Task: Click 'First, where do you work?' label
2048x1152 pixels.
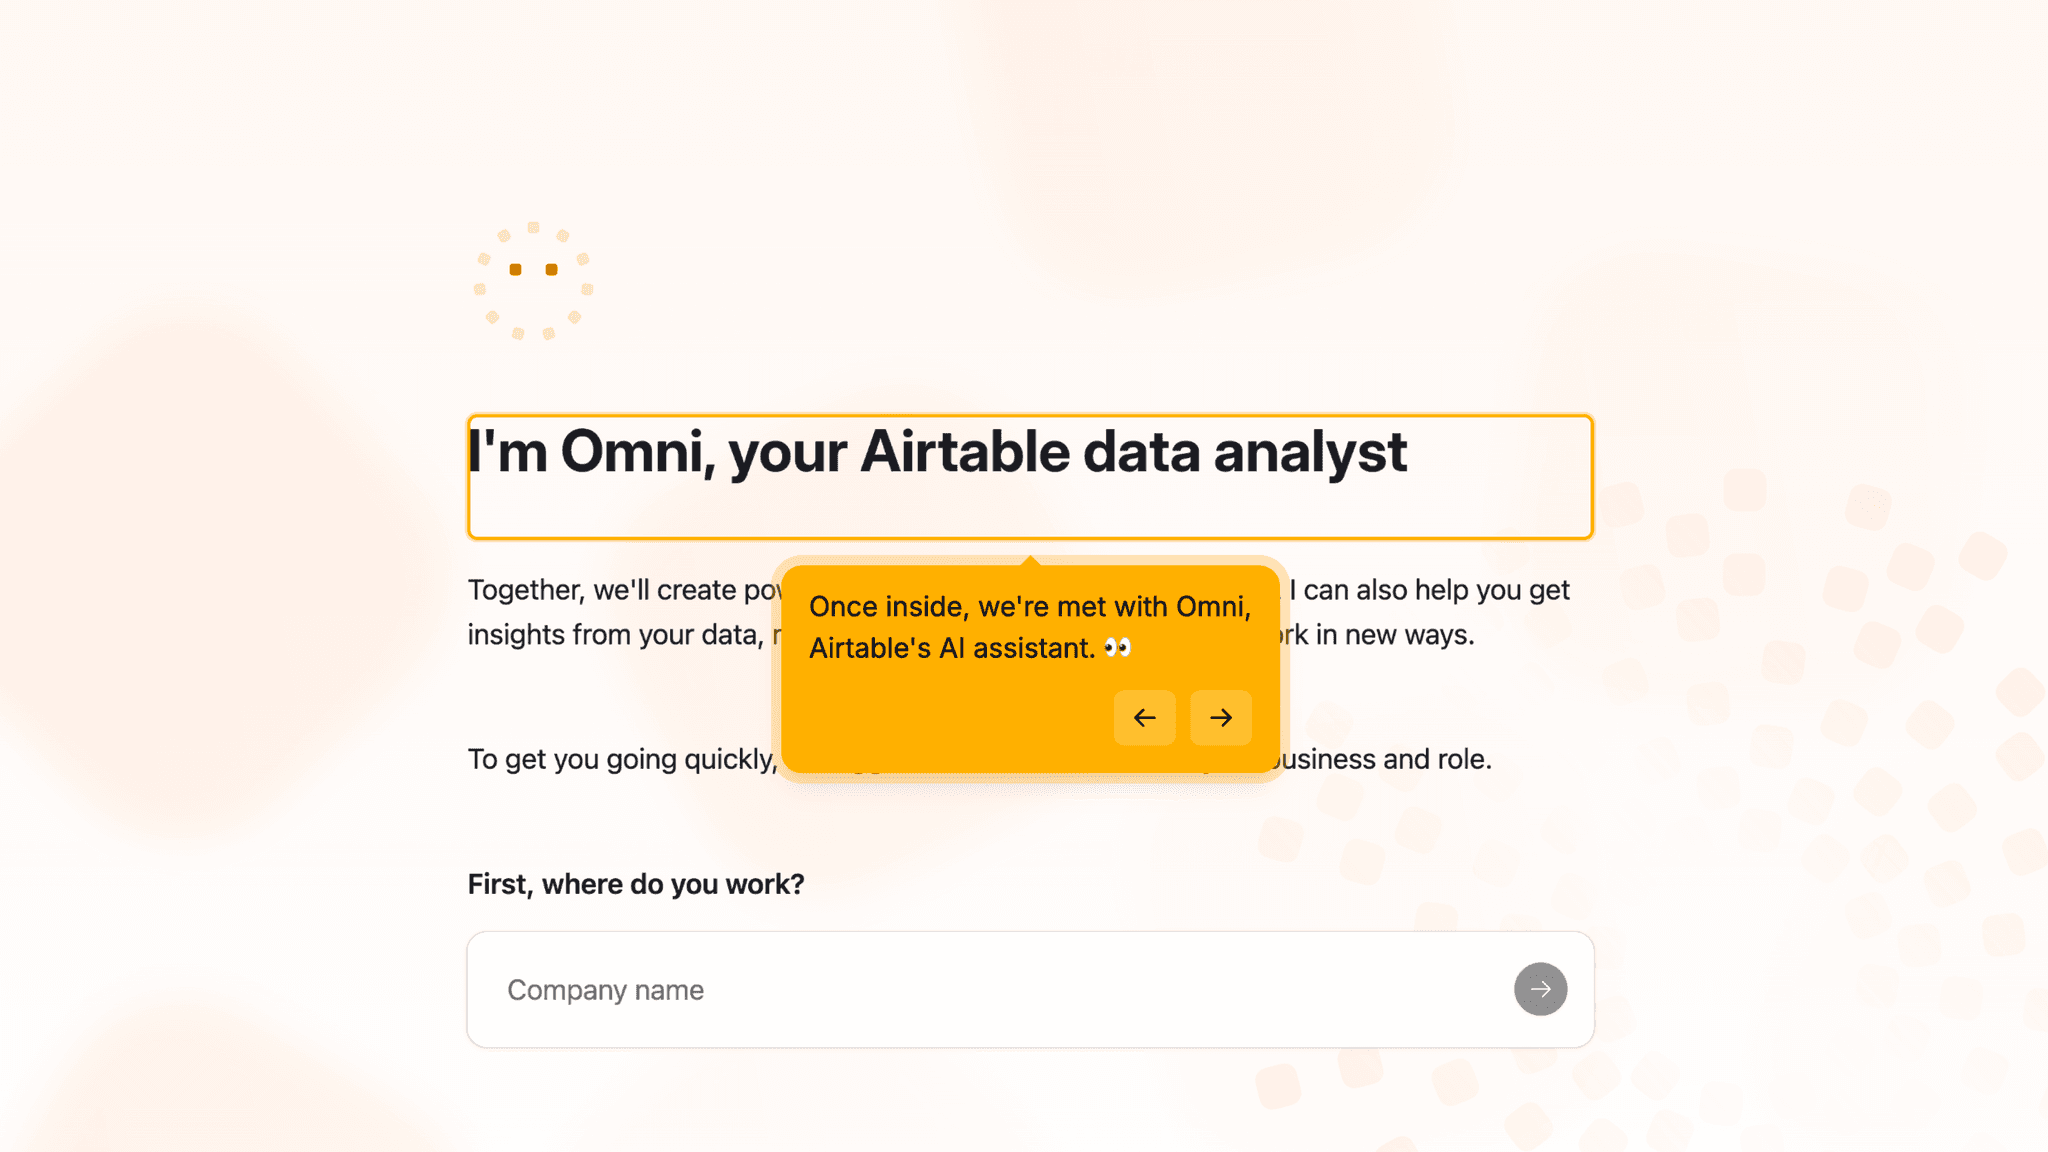Action: click(635, 883)
